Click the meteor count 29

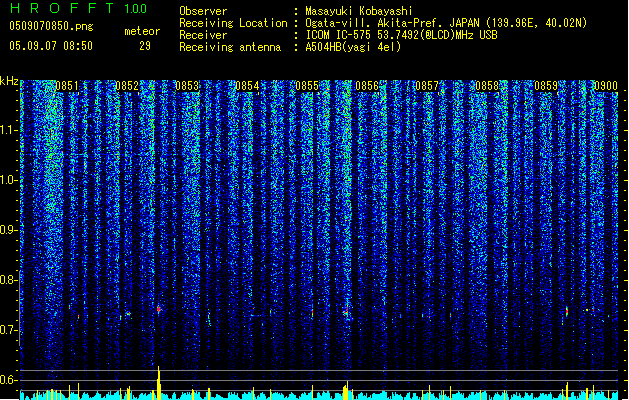tap(145, 46)
